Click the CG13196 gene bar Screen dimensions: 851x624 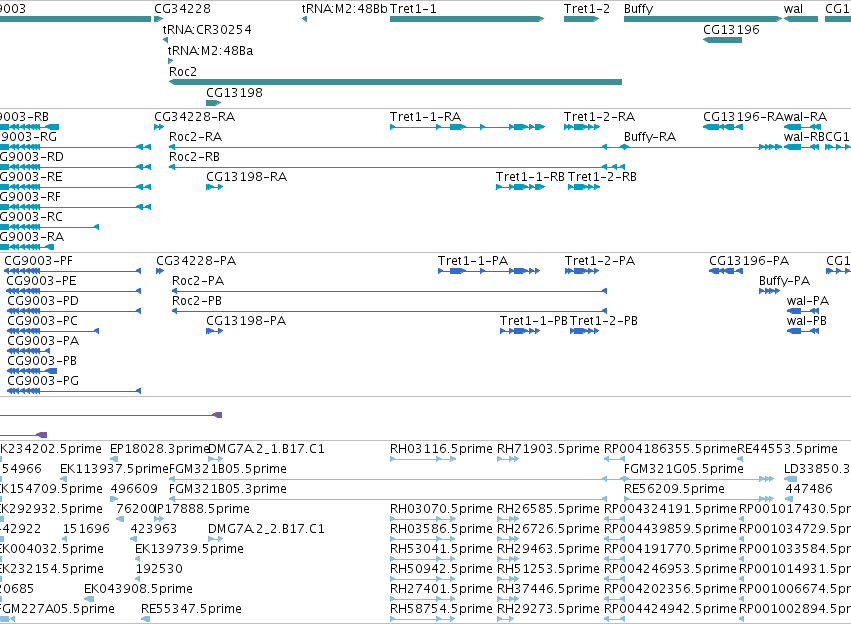coord(722,40)
